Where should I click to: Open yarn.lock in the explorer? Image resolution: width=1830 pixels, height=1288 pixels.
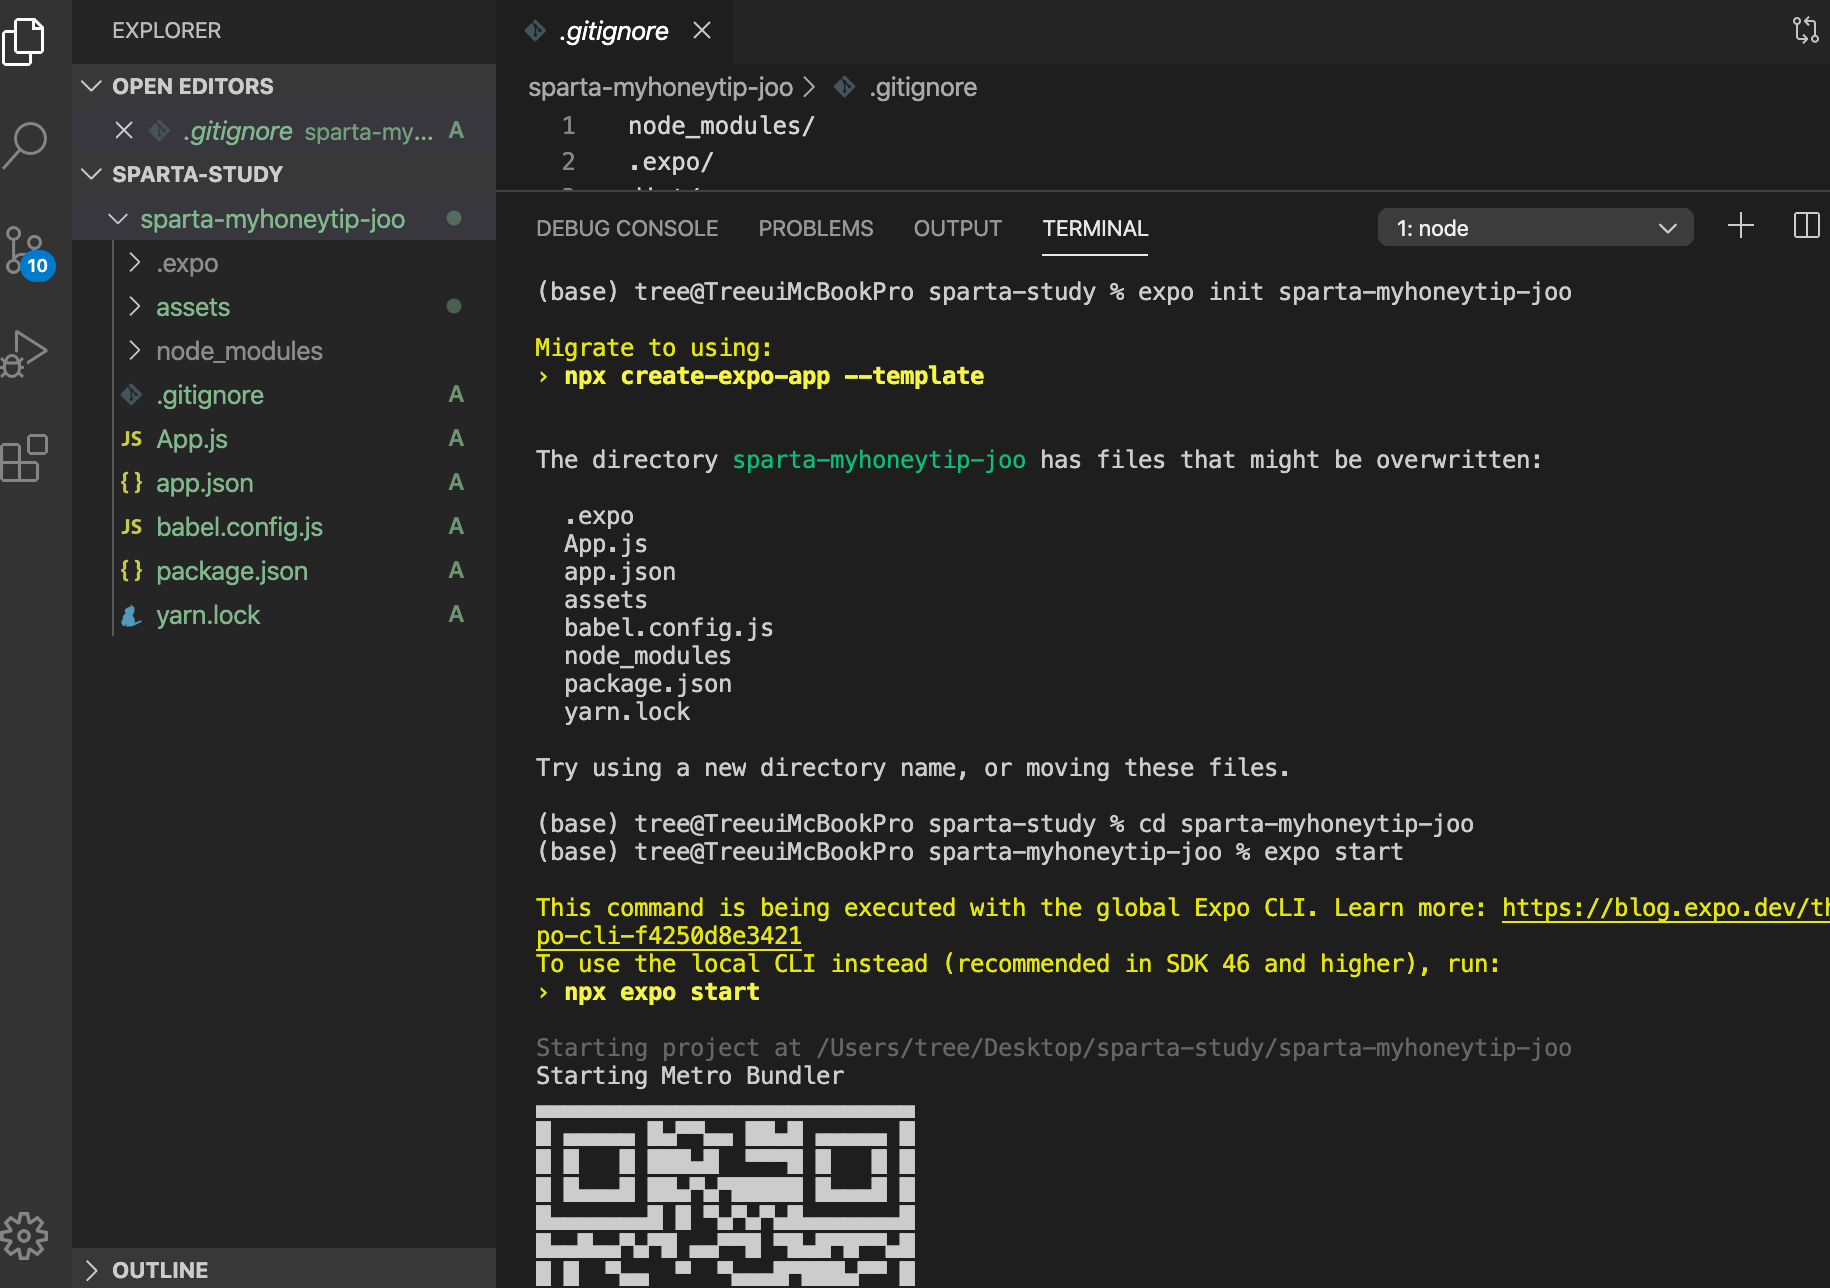pyautogui.click(x=284, y=615)
